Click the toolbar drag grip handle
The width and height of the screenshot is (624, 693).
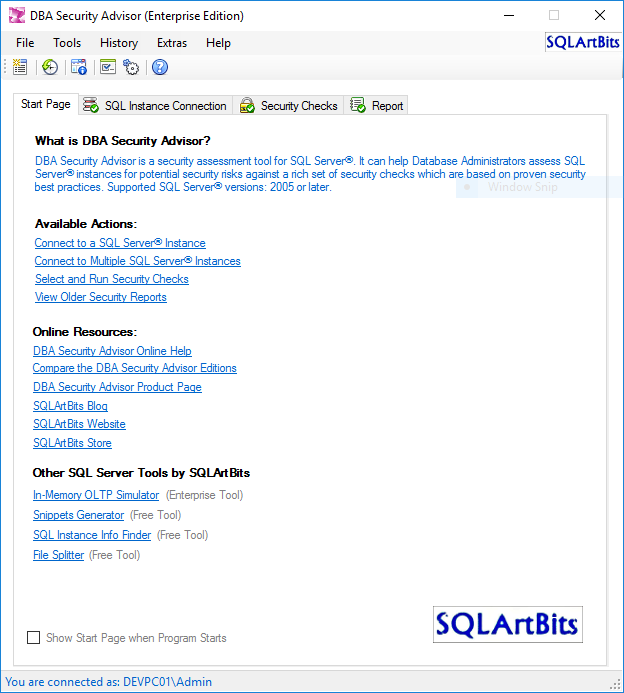(x=5, y=67)
